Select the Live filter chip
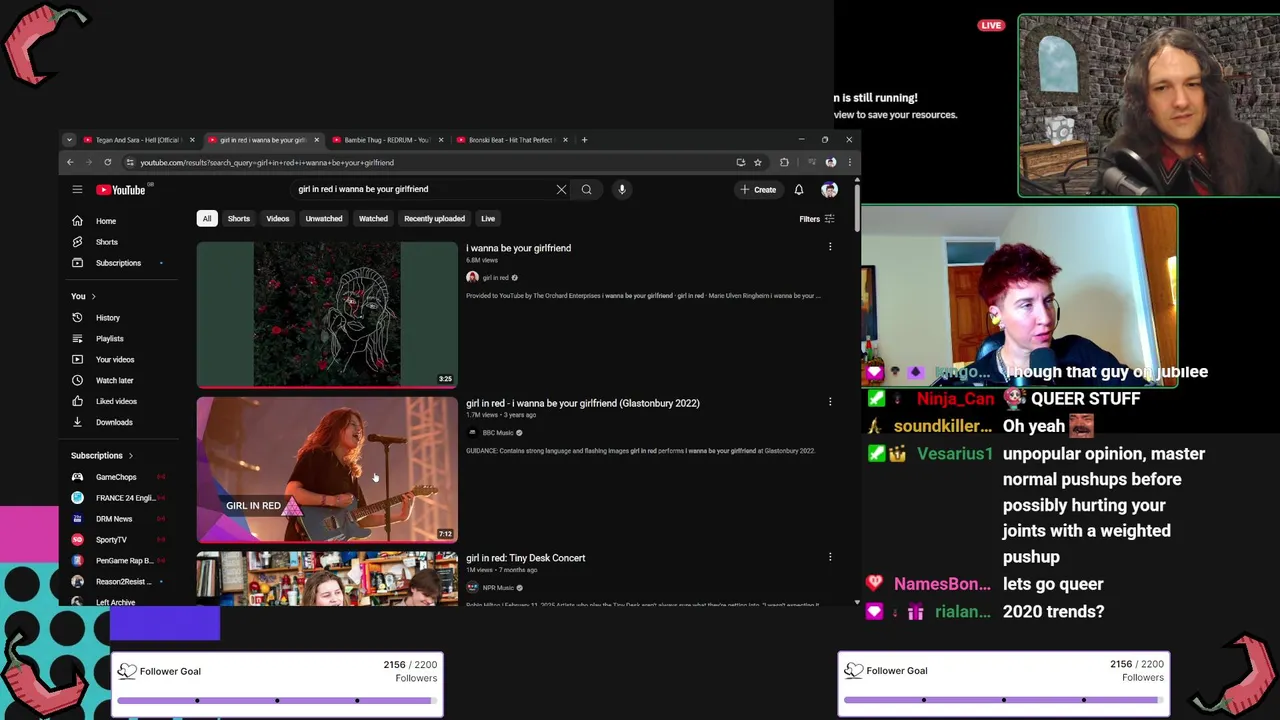 [x=488, y=219]
